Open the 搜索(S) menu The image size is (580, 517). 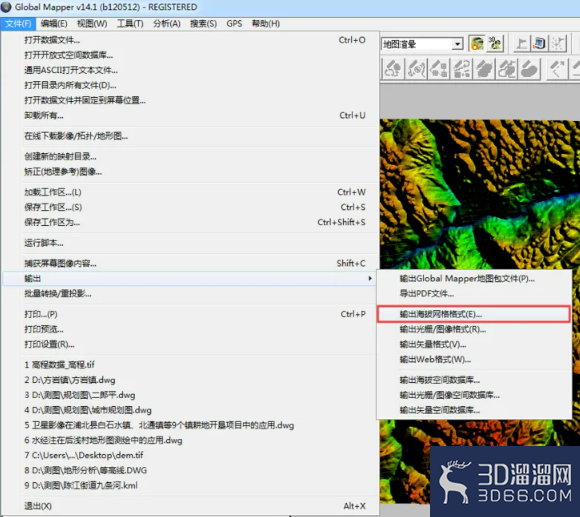203,24
